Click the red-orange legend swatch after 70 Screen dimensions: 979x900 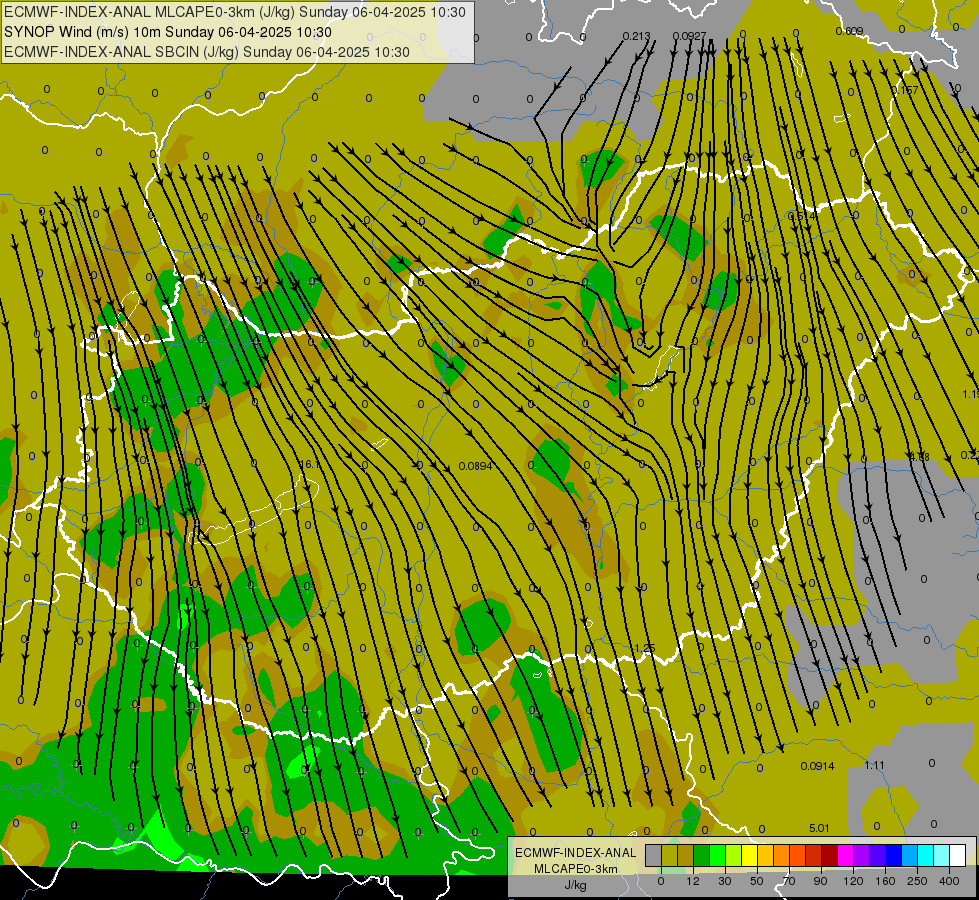[798, 855]
